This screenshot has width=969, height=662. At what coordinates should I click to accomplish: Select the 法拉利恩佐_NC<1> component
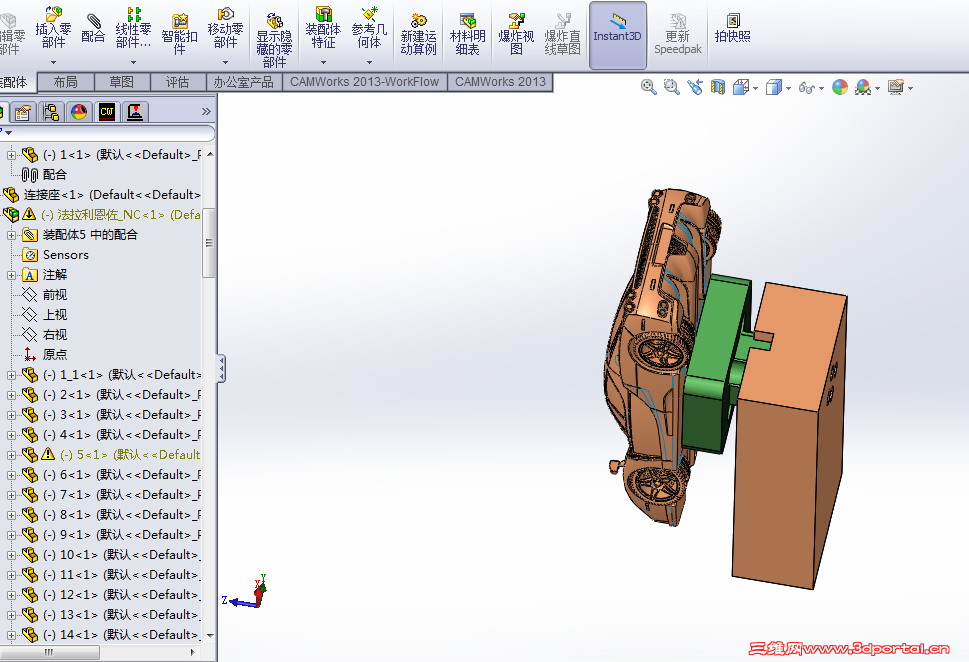tap(102, 214)
